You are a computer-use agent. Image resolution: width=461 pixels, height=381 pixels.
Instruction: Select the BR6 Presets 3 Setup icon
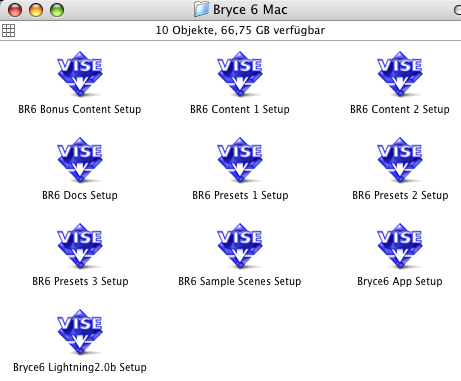[x=80, y=246]
